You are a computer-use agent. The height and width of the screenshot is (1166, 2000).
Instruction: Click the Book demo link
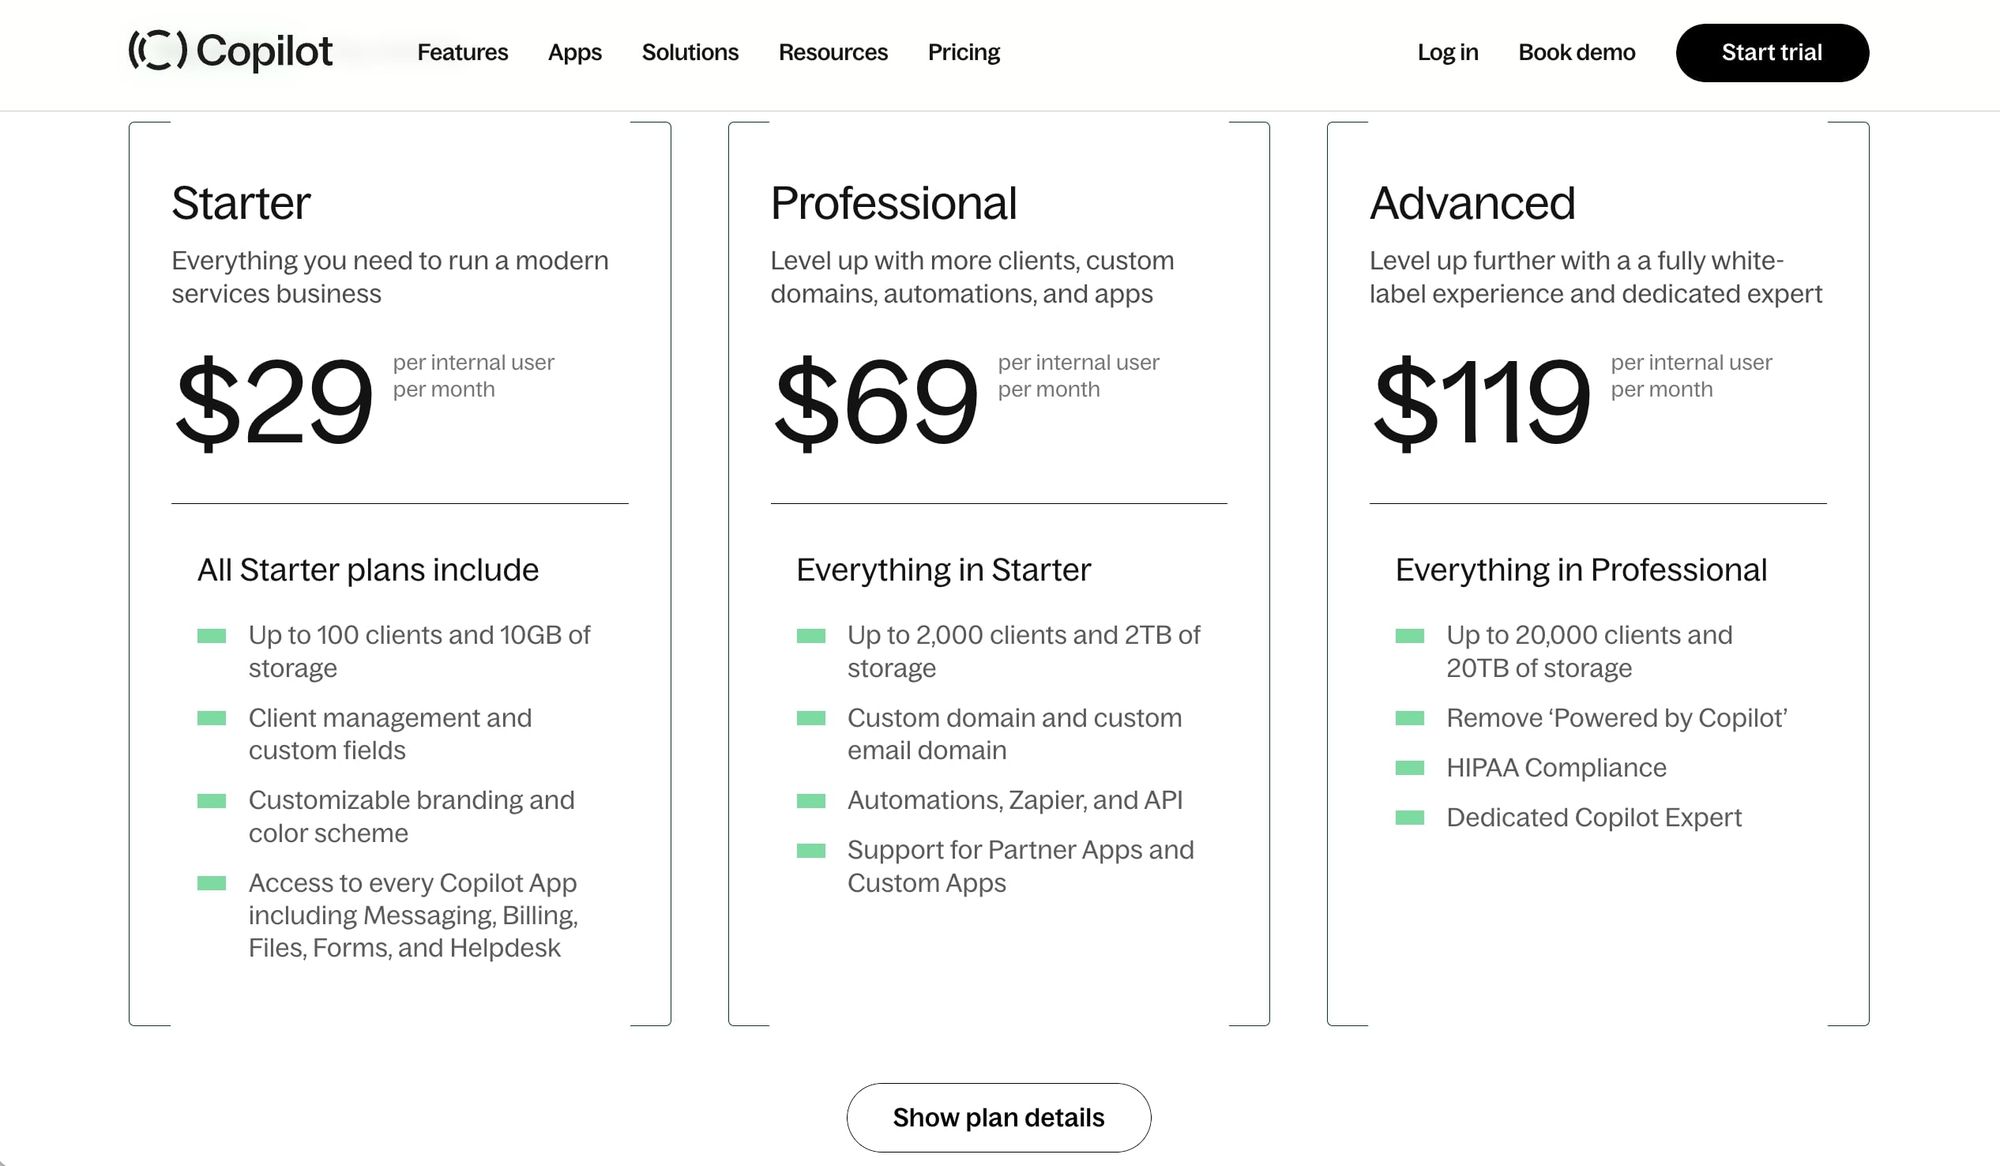(1576, 52)
